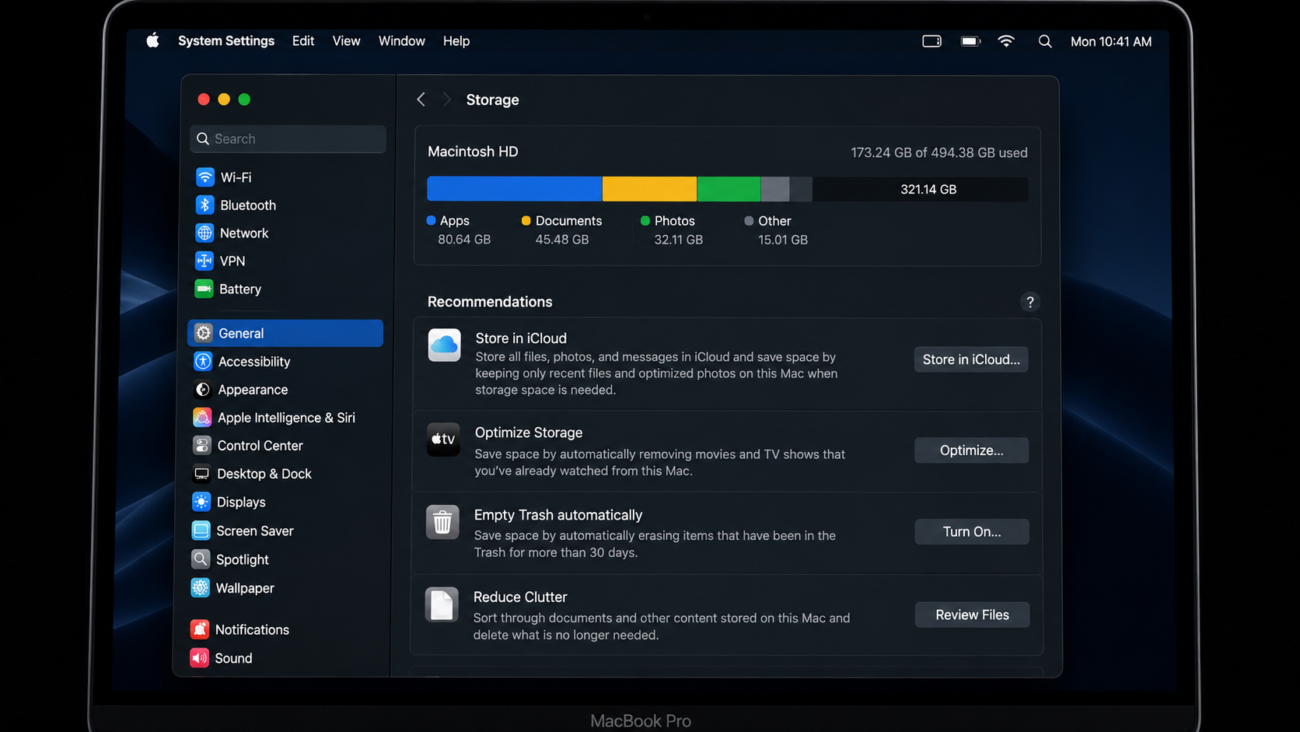
Task: Click the yellow Documents storage segment
Action: [x=649, y=189]
